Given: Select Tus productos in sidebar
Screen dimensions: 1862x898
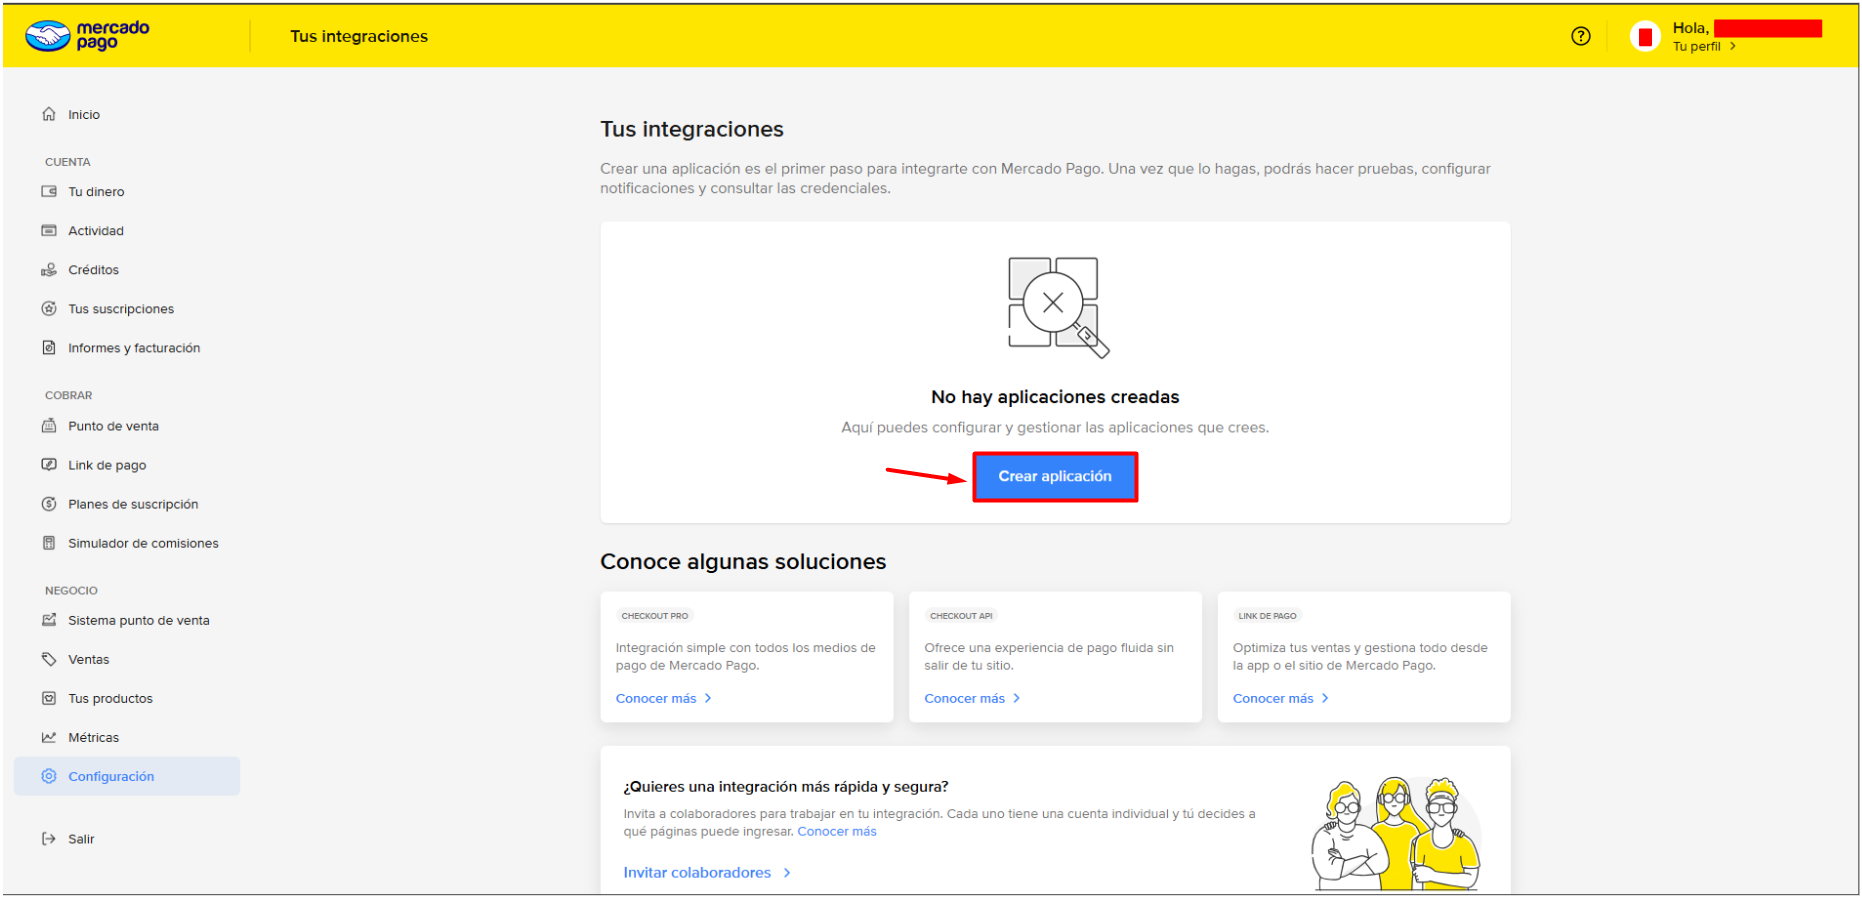Looking at the screenshot, I should 110,698.
